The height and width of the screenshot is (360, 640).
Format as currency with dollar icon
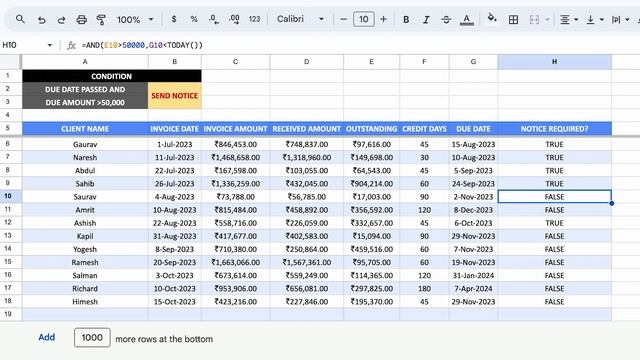[x=174, y=19]
